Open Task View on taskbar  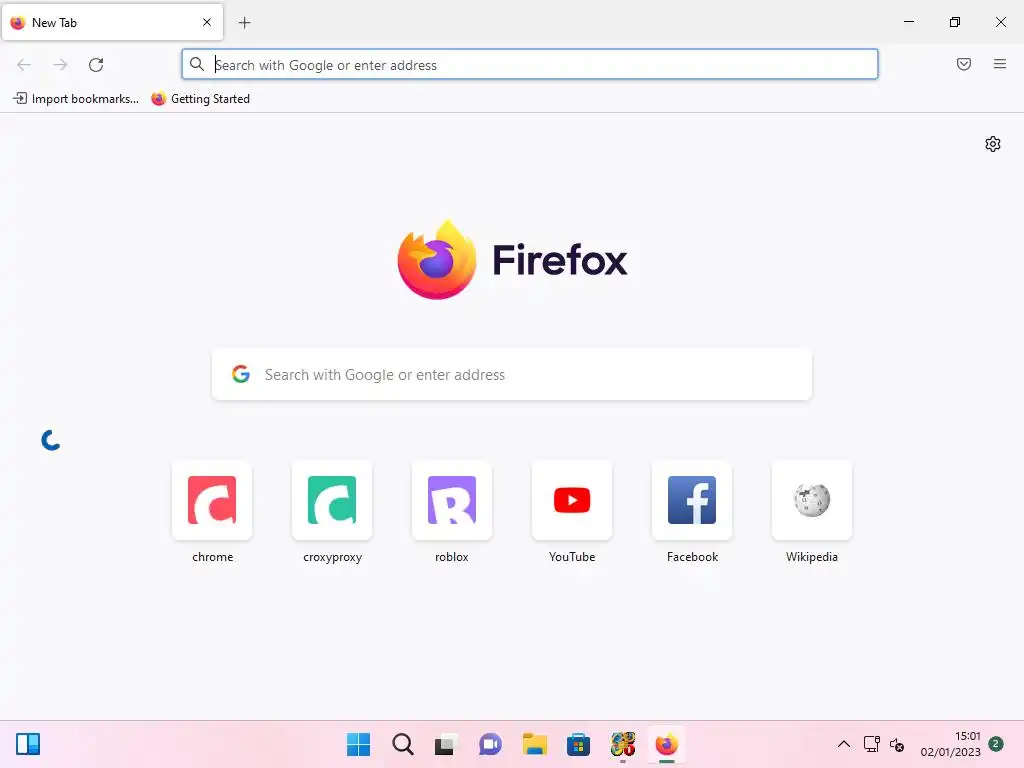pos(445,744)
